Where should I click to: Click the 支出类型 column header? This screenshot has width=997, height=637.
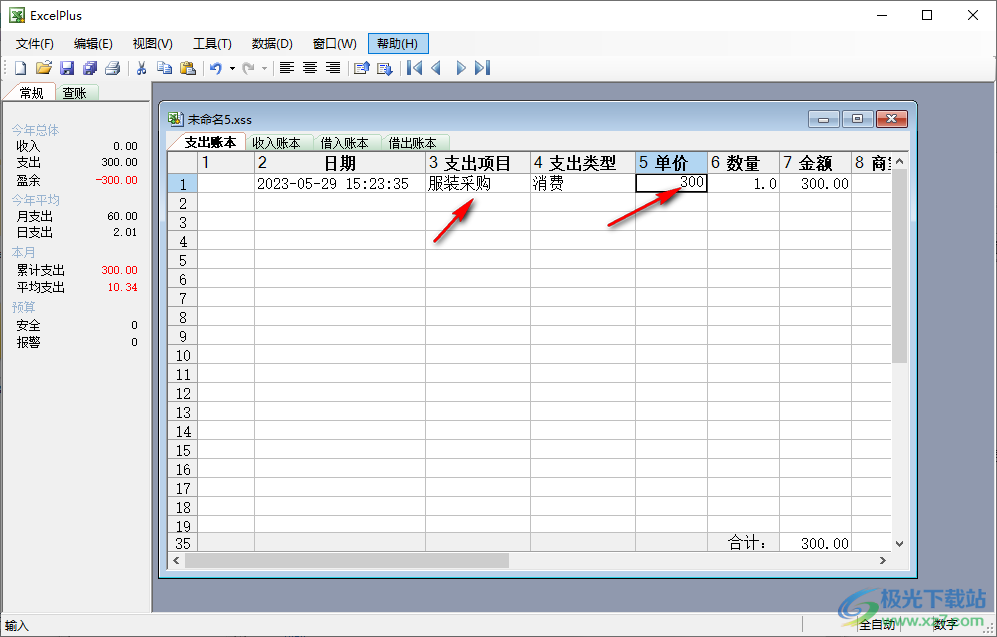(x=582, y=163)
